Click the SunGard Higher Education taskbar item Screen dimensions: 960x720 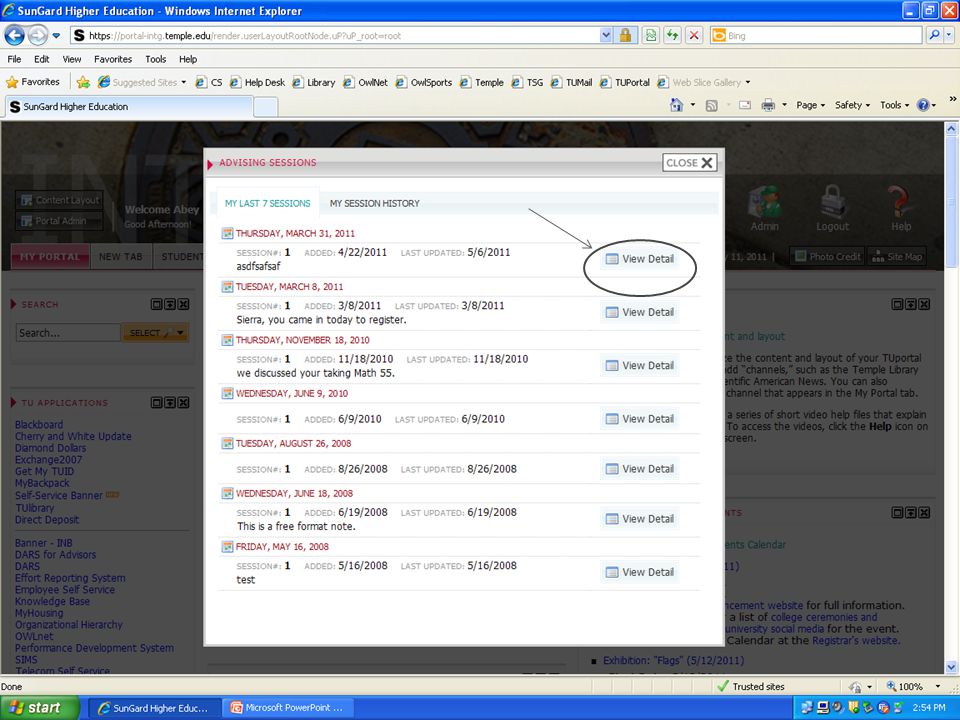tap(153, 708)
